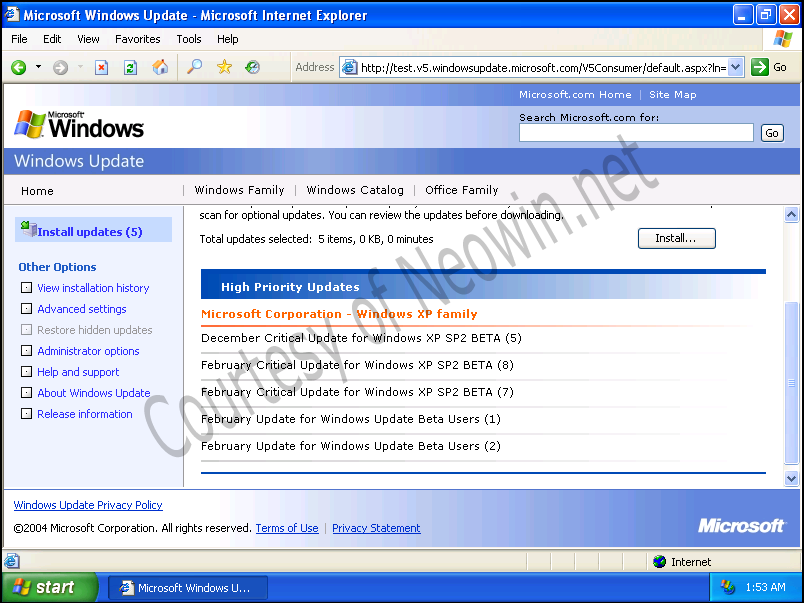Click the green Go arrow icon
Image resolution: width=804 pixels, height=603 pixels.
[759, 67]
